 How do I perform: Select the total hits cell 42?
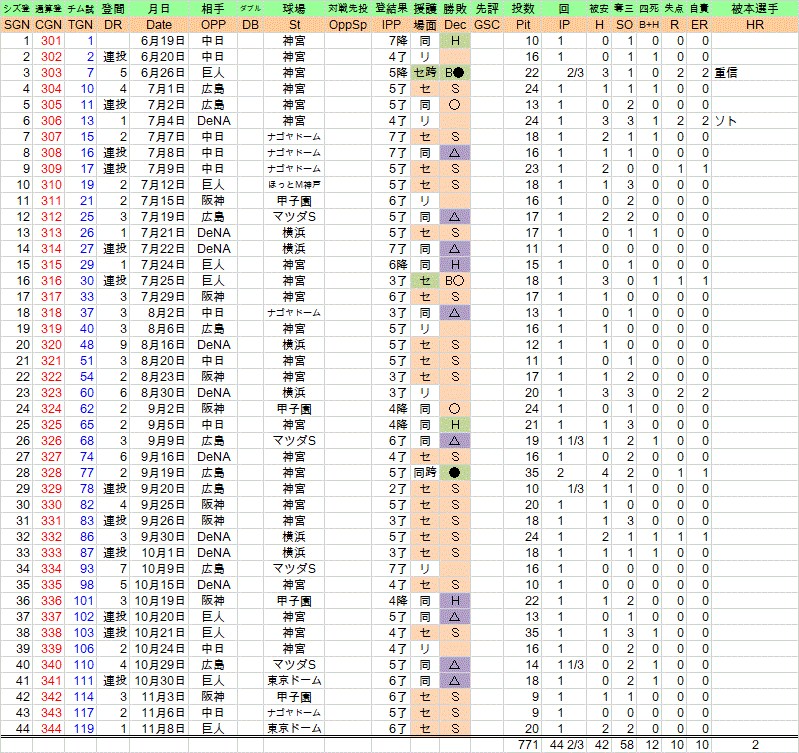click(601, 745)
